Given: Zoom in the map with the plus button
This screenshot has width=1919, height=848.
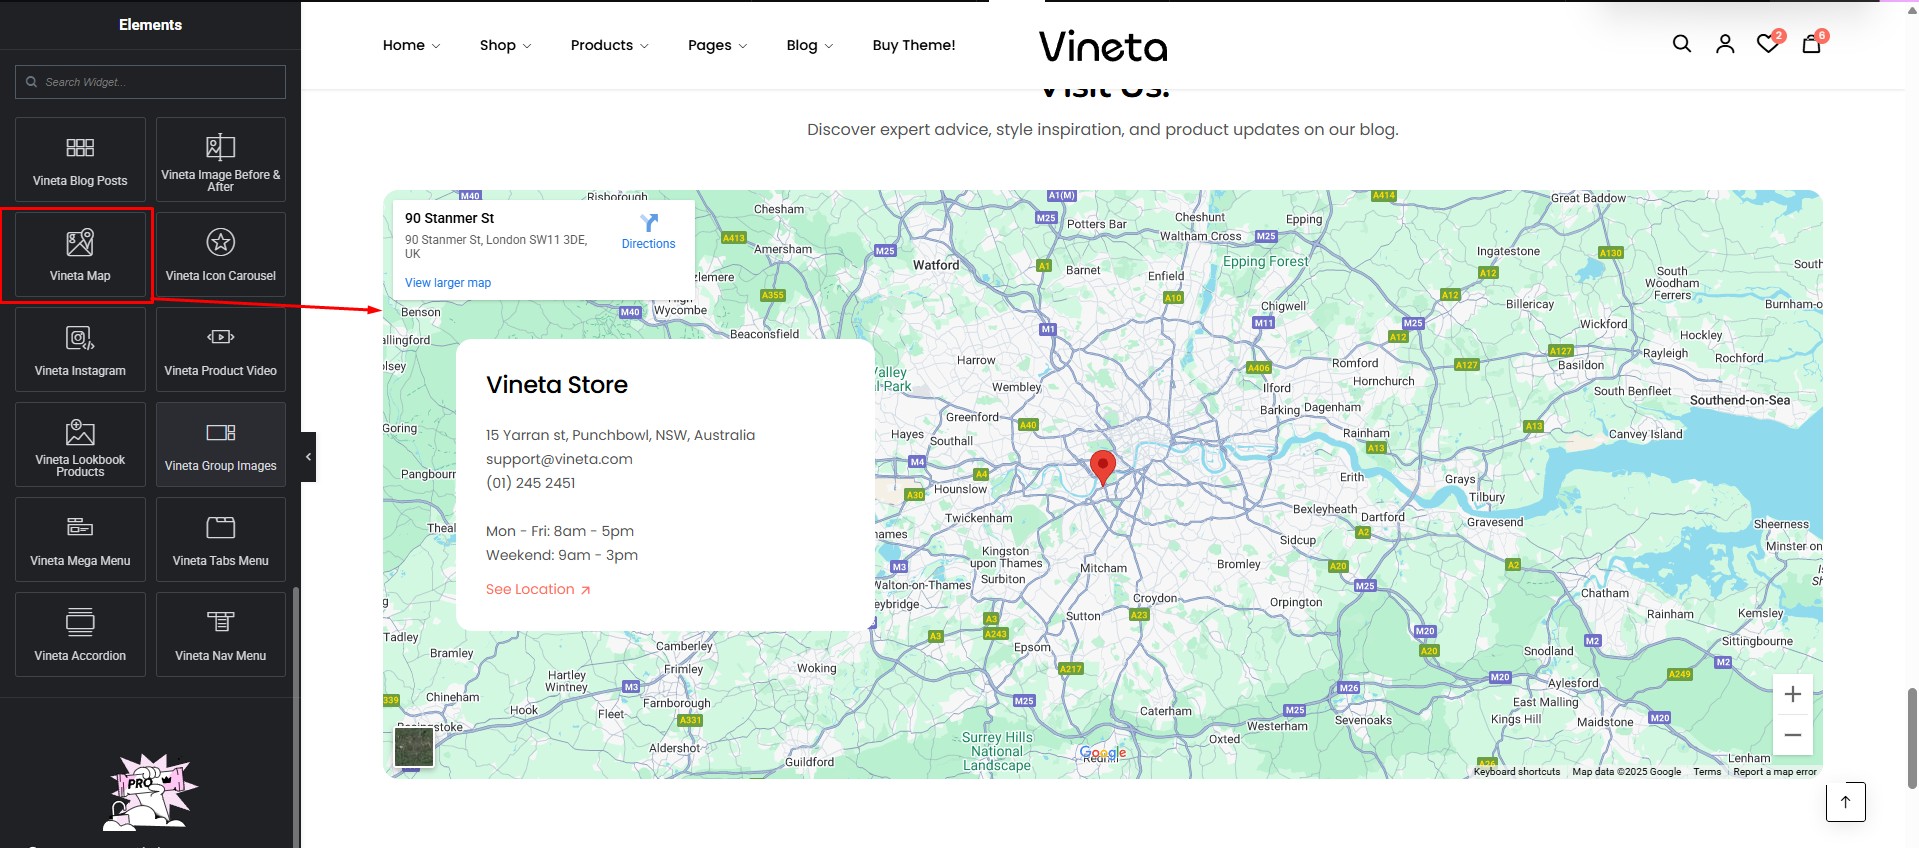Looking at the screenshot, I should tap(1793, 694).
